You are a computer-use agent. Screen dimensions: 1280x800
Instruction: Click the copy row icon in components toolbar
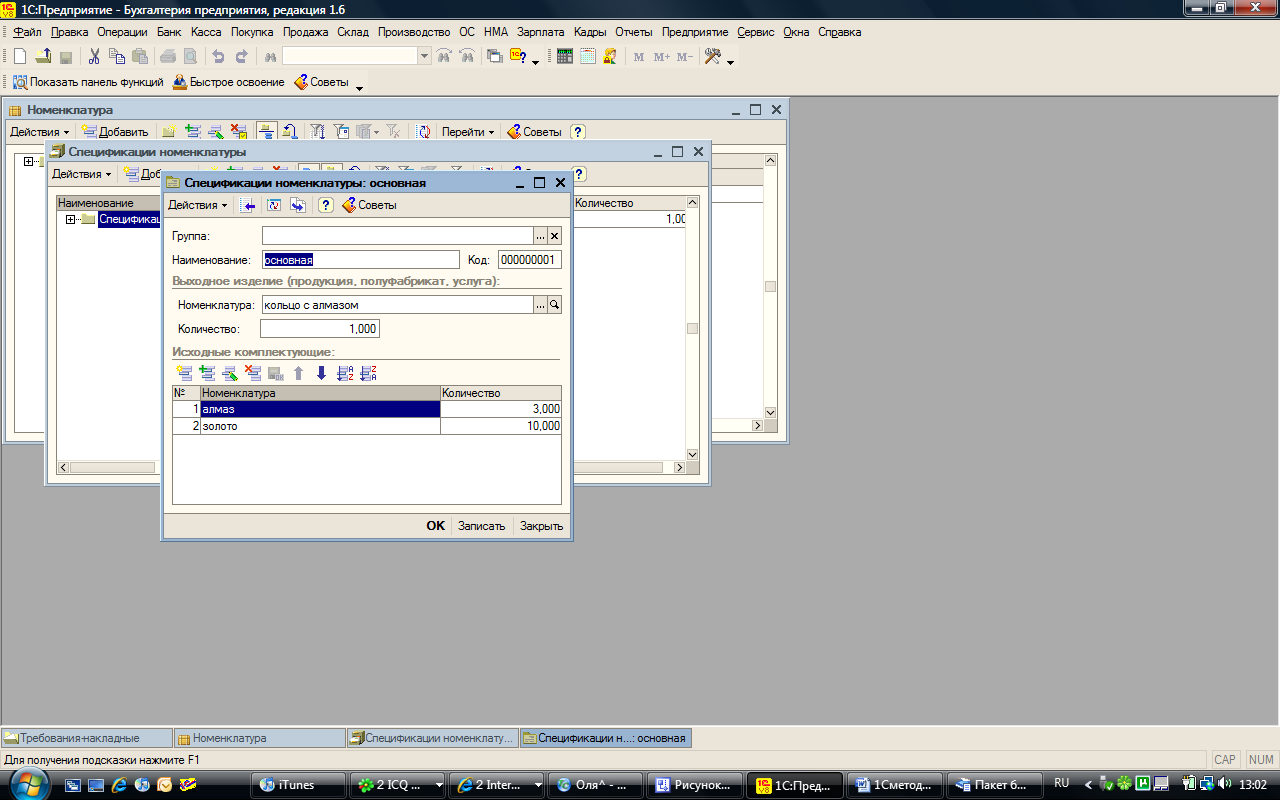[x=207, y=373]
